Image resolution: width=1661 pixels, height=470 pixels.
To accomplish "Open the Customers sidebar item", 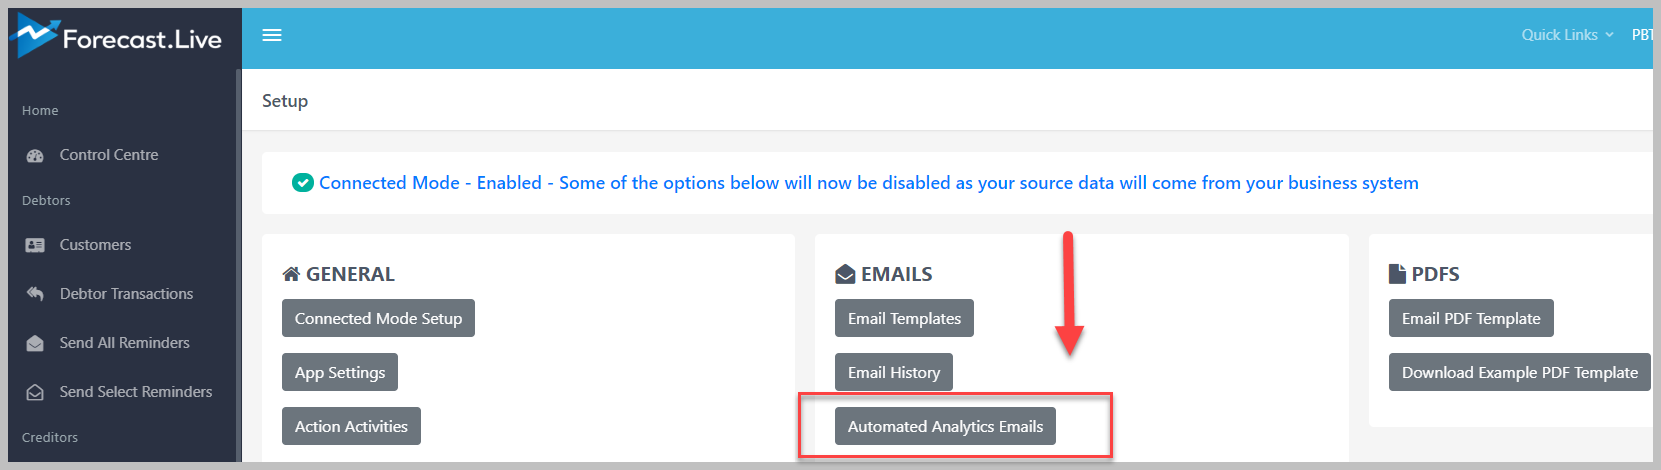I will [x=95, y=245].
